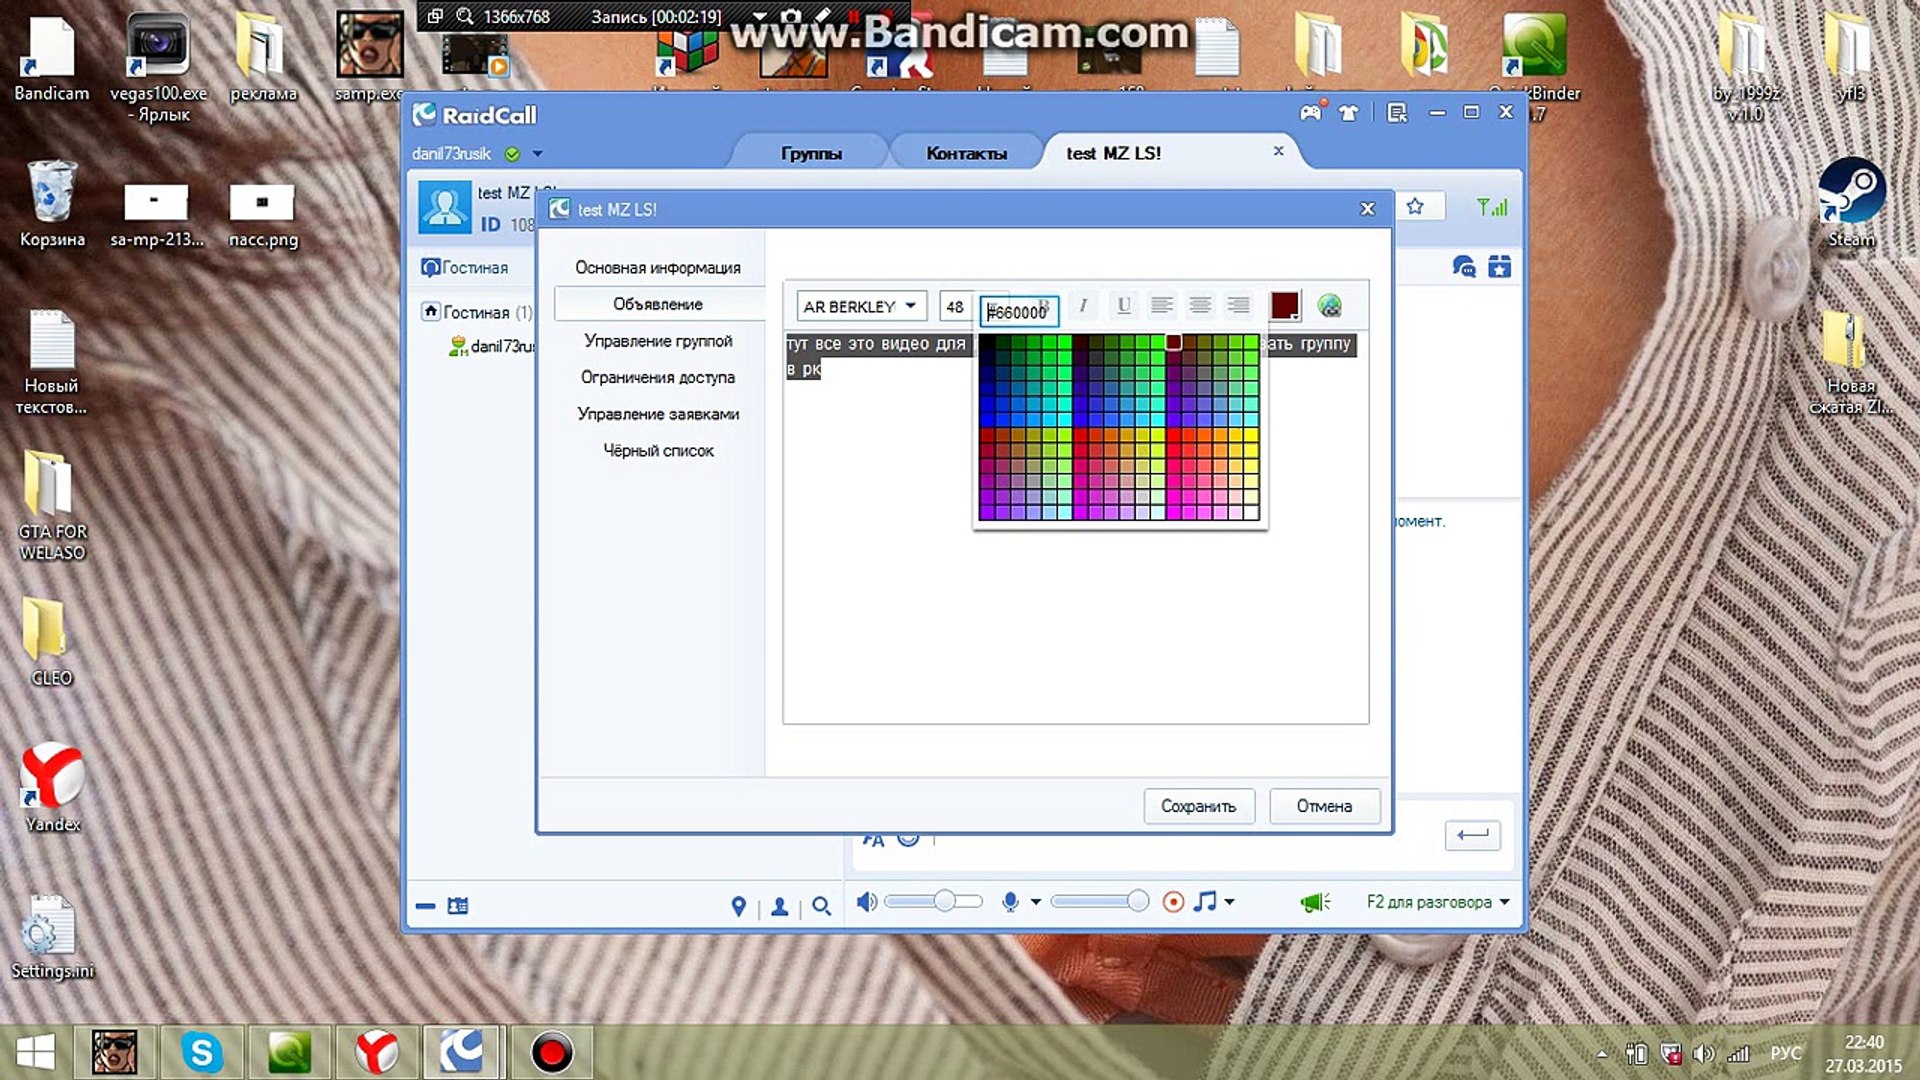
Task: Click the Отмена button
Action: [x=1324, y=806]
